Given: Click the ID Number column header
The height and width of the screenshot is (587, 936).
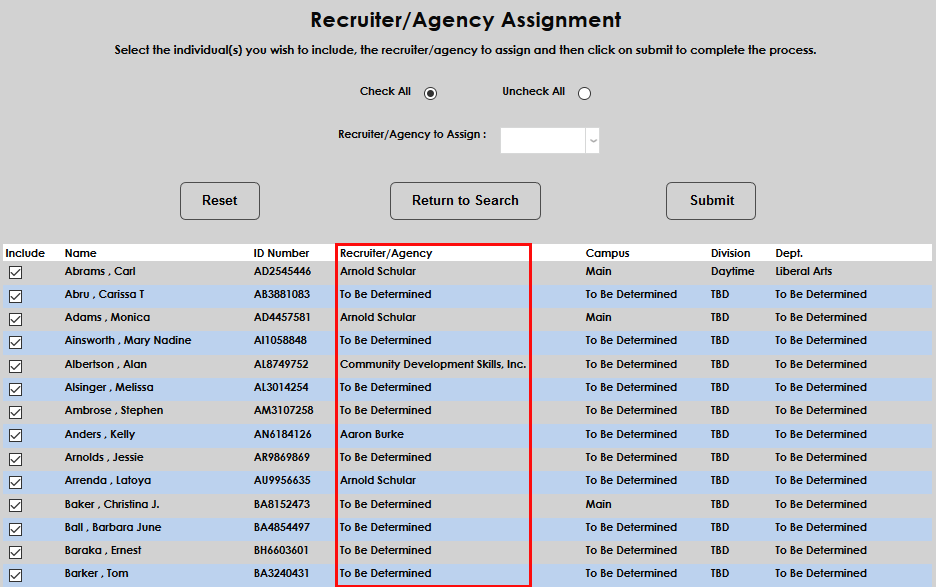Looking at the screenshot, I should pyautogui.click(x=275, y=253).
